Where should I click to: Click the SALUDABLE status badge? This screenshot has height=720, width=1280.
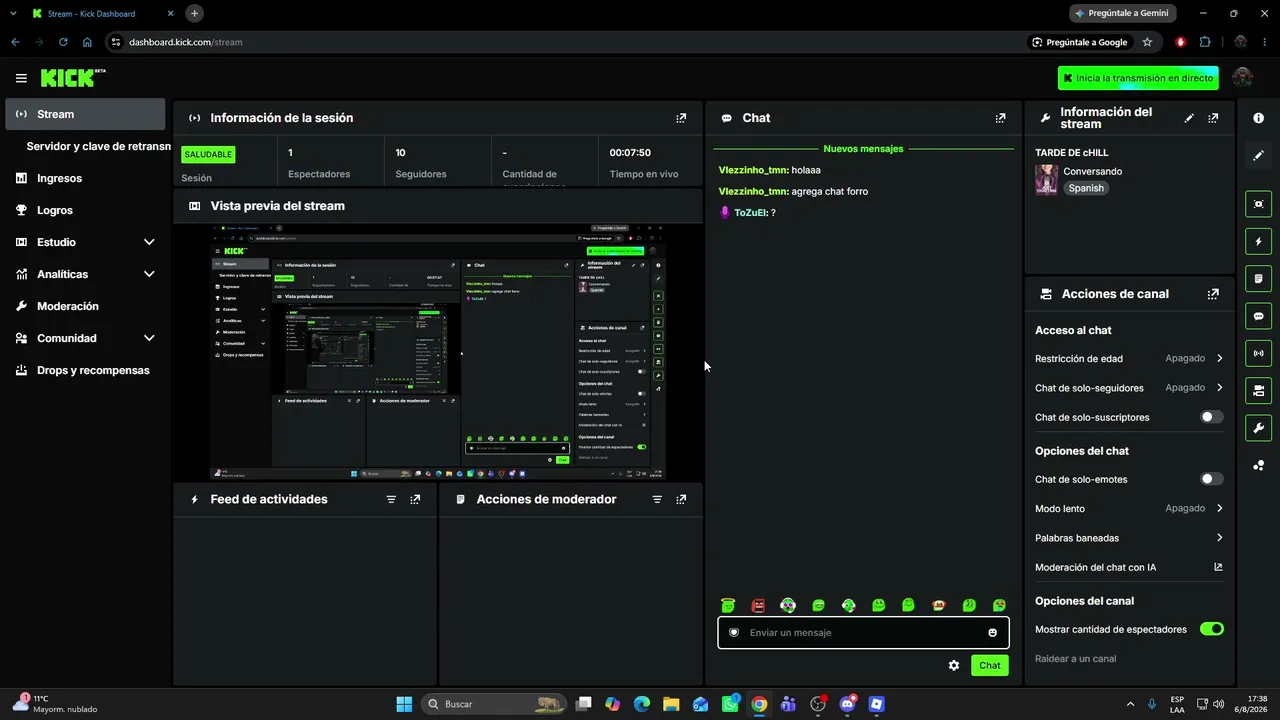coord(208,154)
